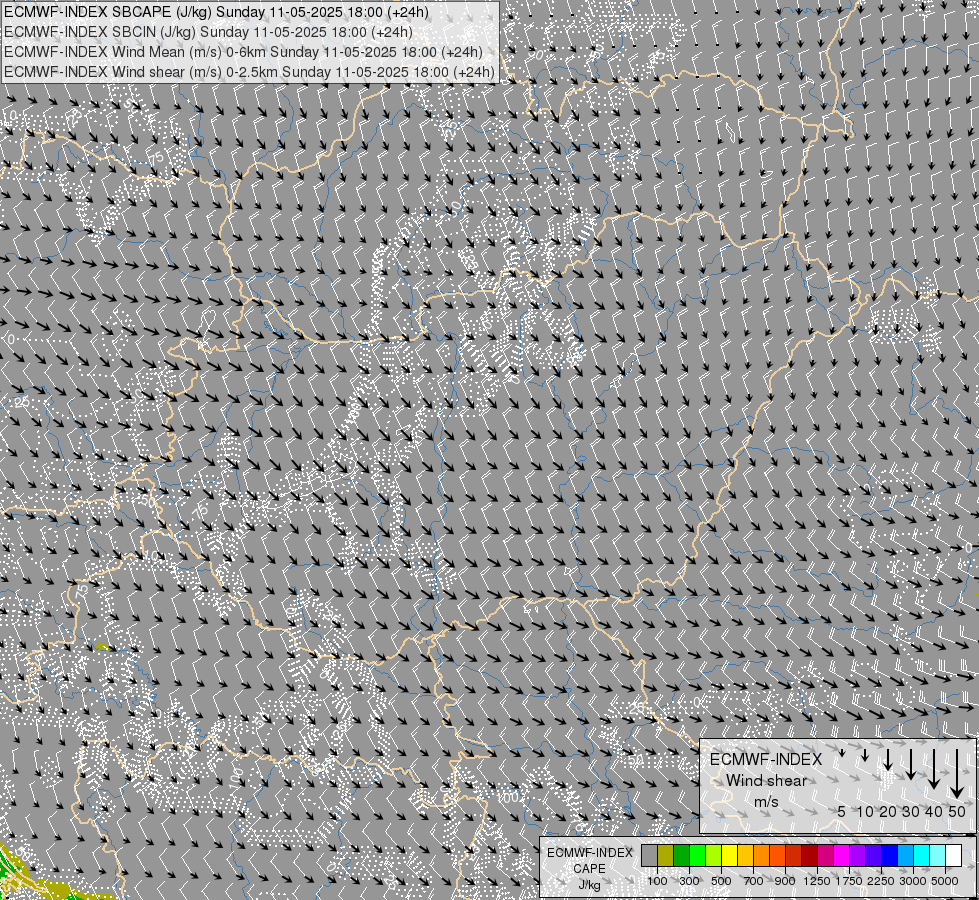Click the '10' label in wind shear legend
This screenshot has width=979, height=900.
[x=865, y=811]
